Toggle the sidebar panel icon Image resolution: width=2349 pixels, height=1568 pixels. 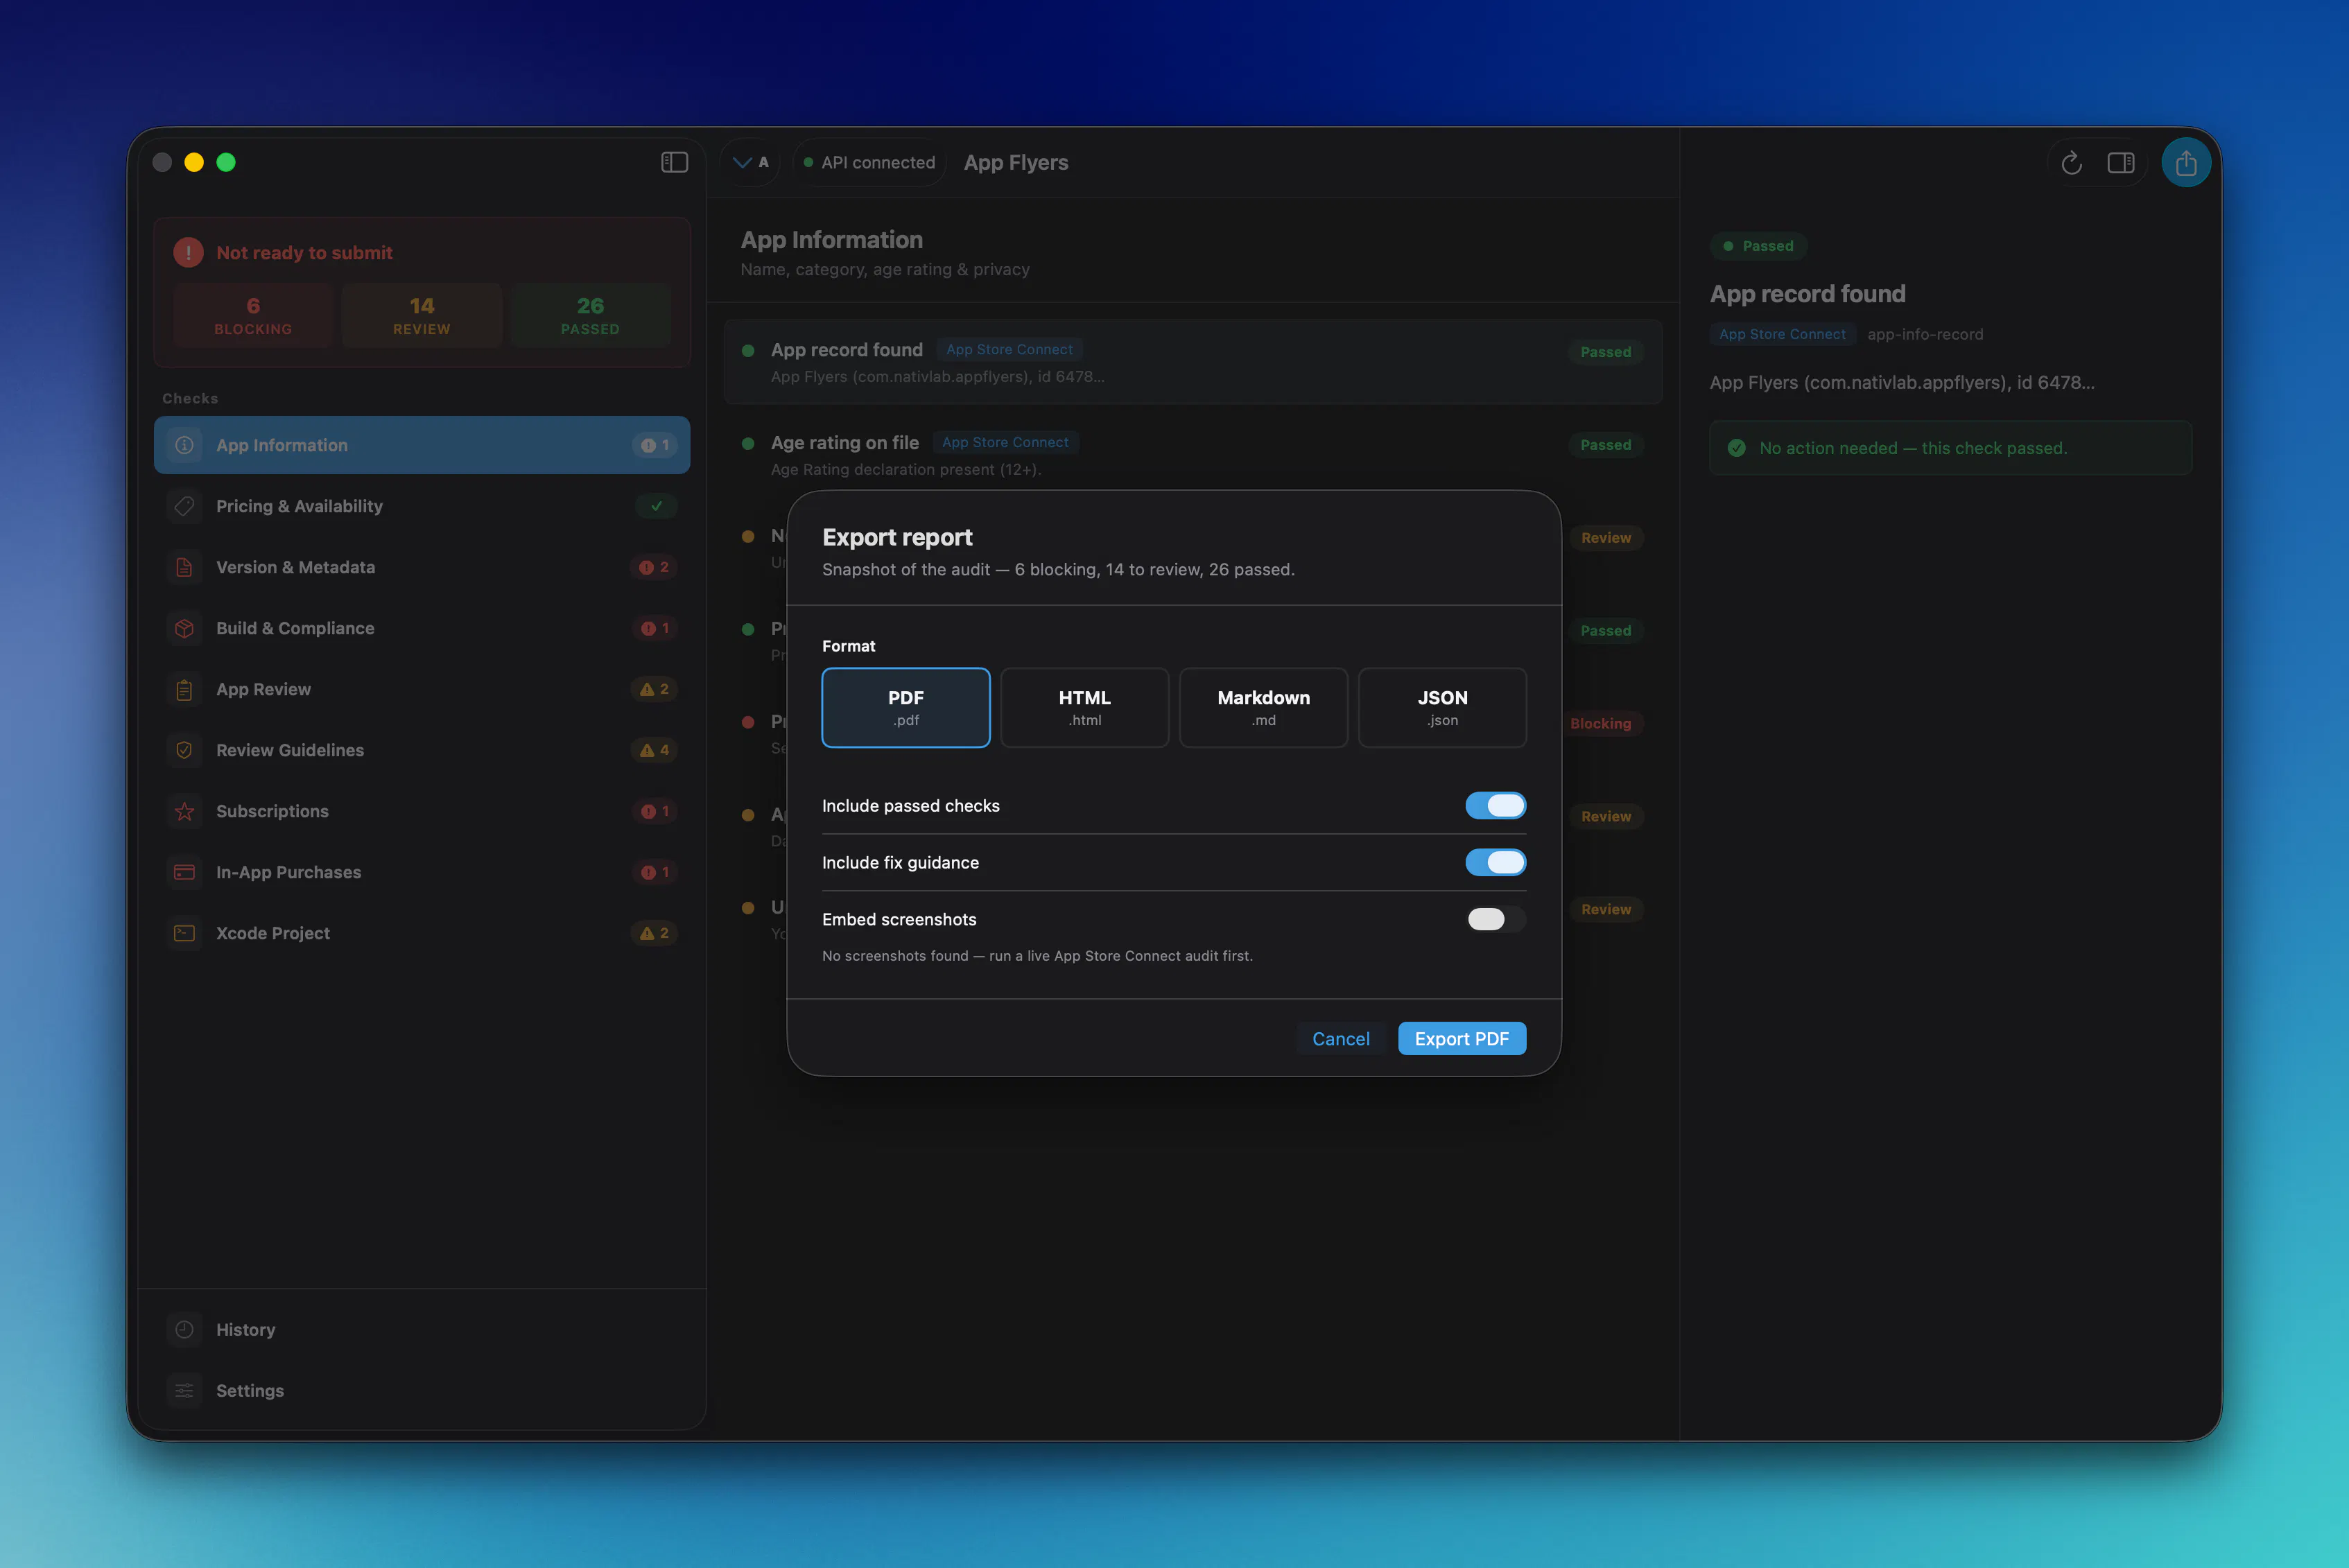coord(674,162)
